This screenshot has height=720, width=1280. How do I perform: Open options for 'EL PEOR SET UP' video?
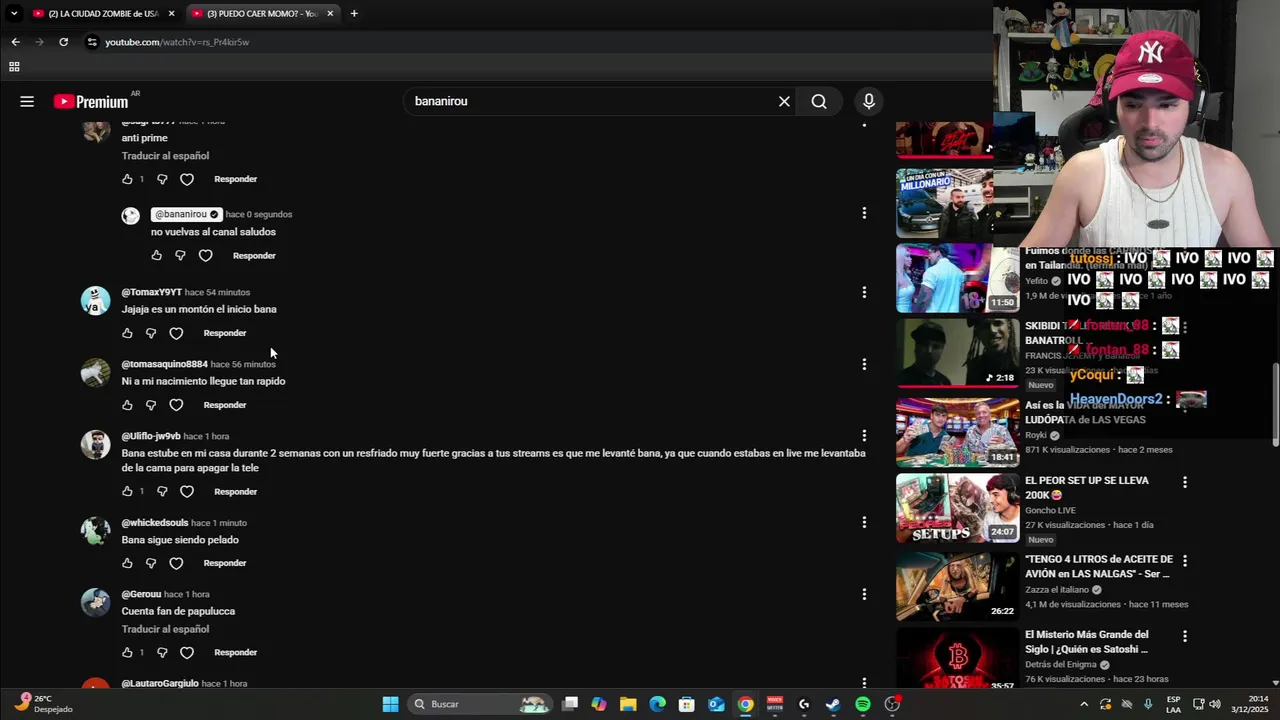coord(1185,482)
